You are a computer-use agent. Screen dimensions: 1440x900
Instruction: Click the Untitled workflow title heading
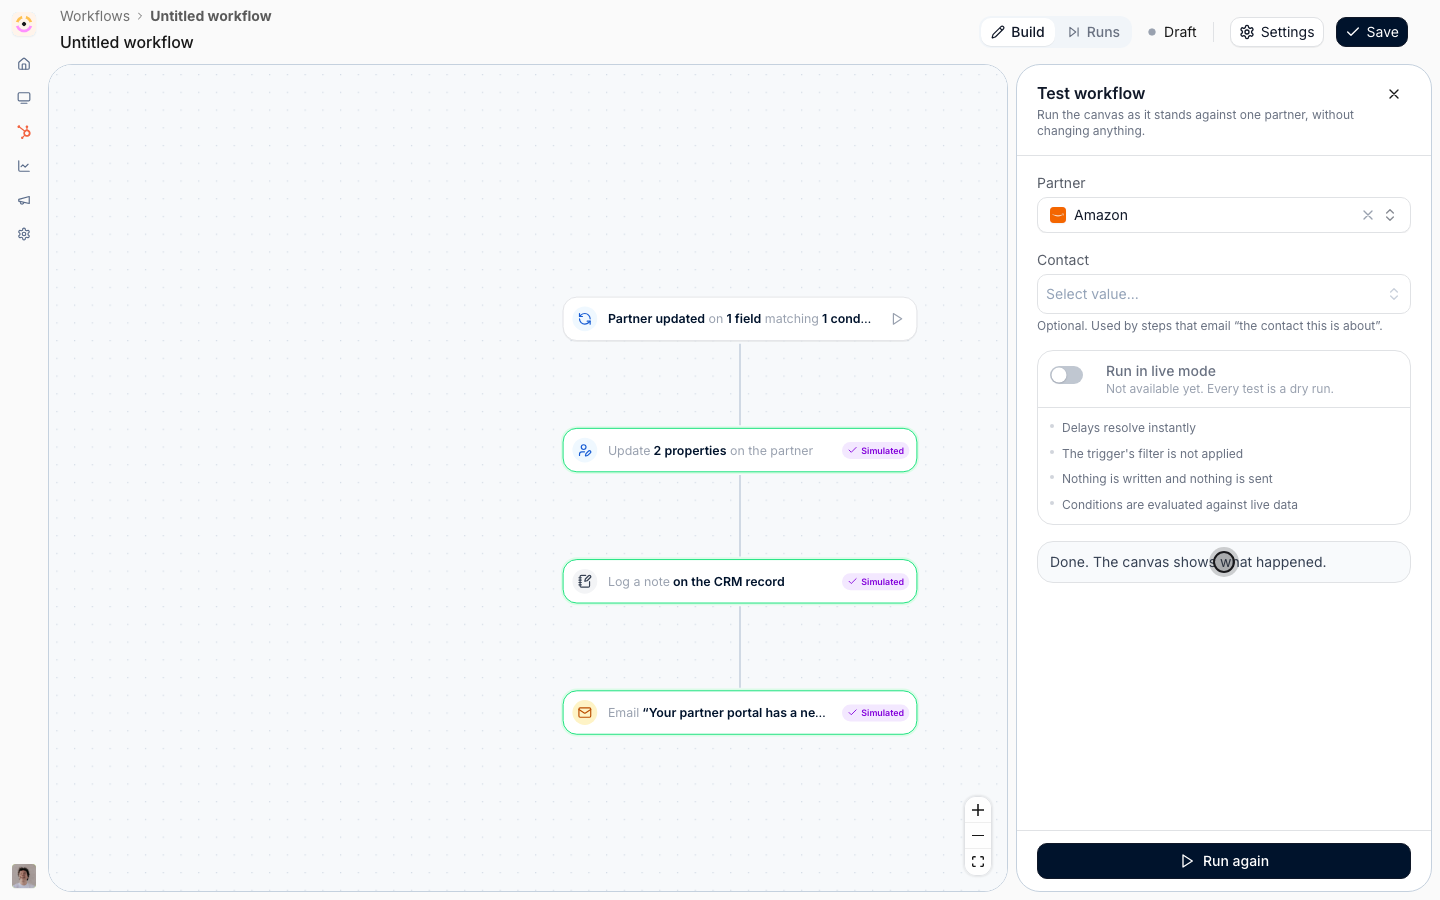[127, 42]
